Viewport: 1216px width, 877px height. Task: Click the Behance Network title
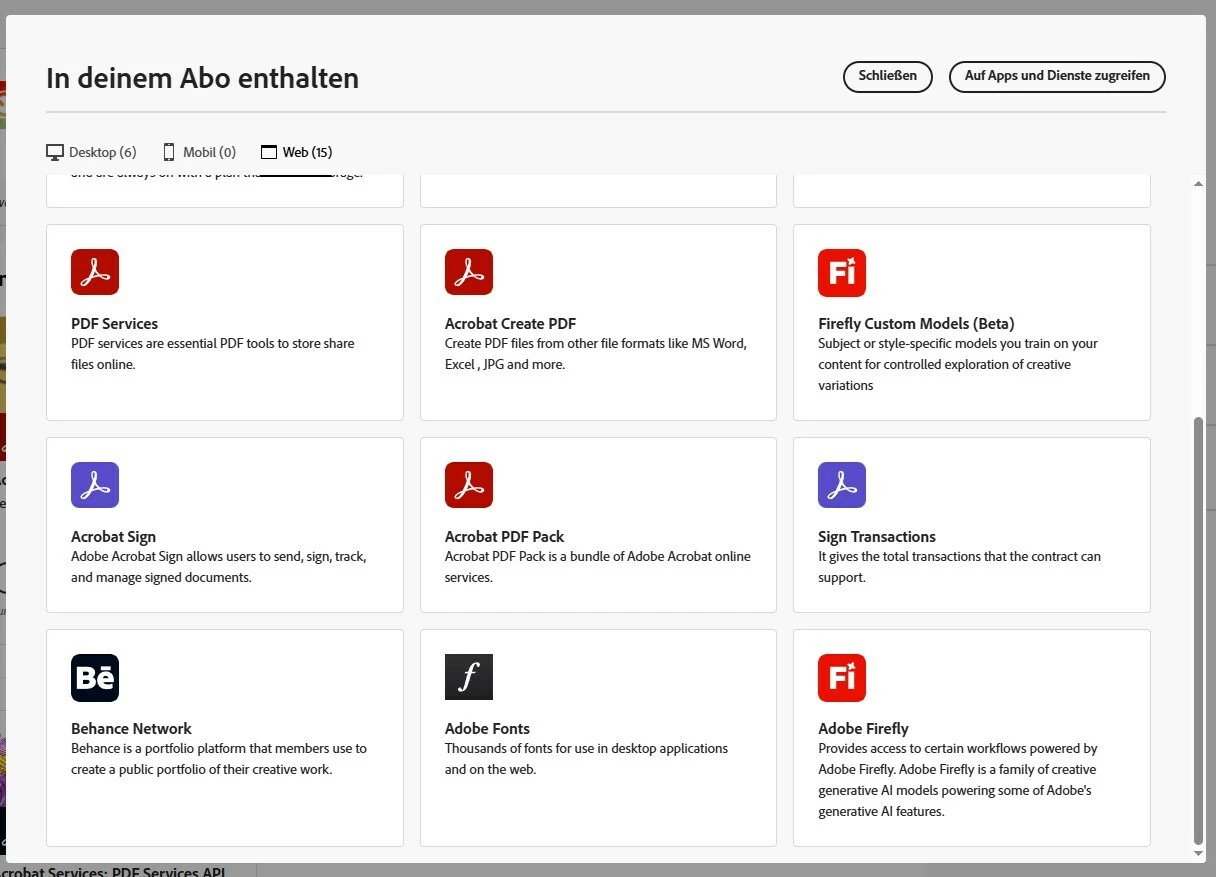(131, 729)
